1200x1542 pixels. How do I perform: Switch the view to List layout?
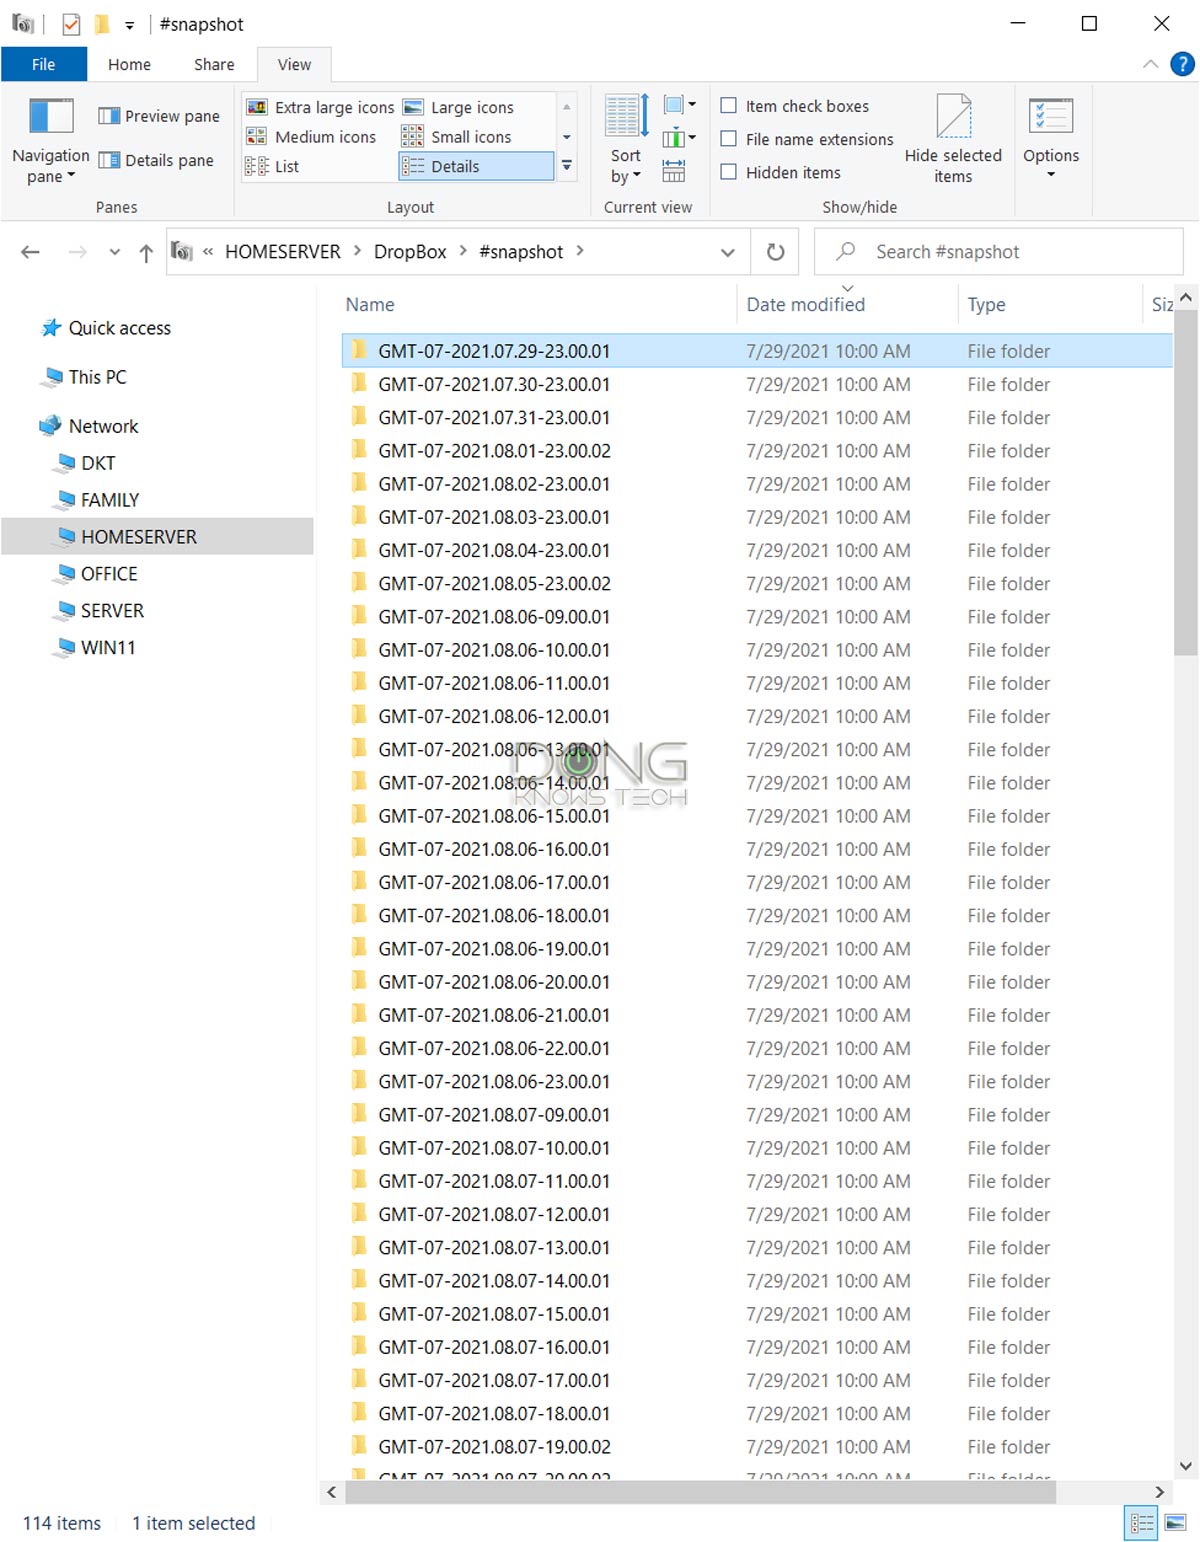[286, 167]
